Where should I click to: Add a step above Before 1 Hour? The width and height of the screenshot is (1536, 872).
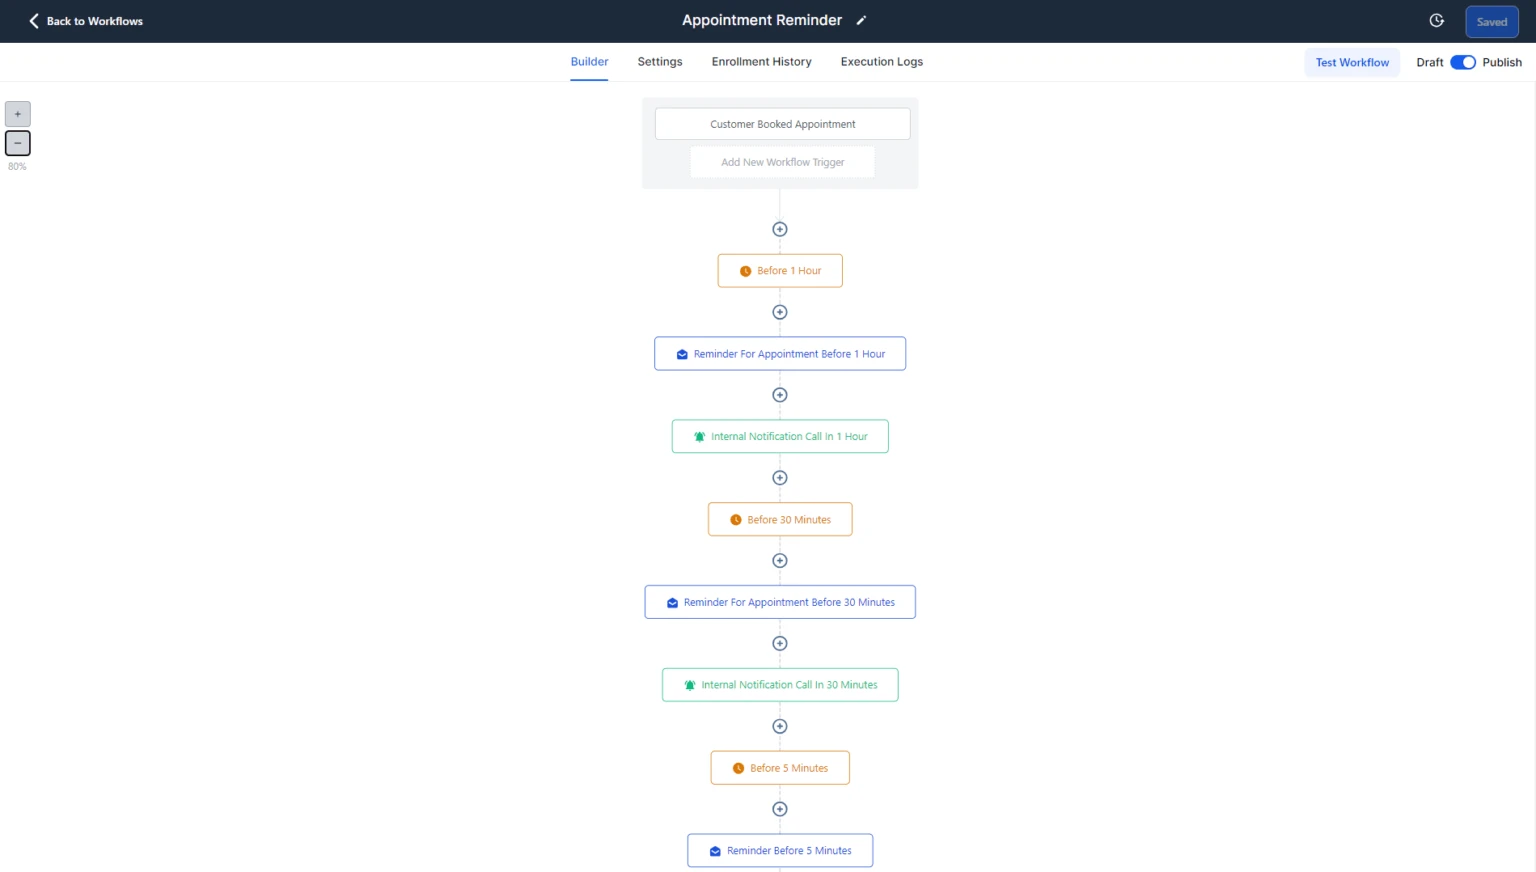(780, 229)
